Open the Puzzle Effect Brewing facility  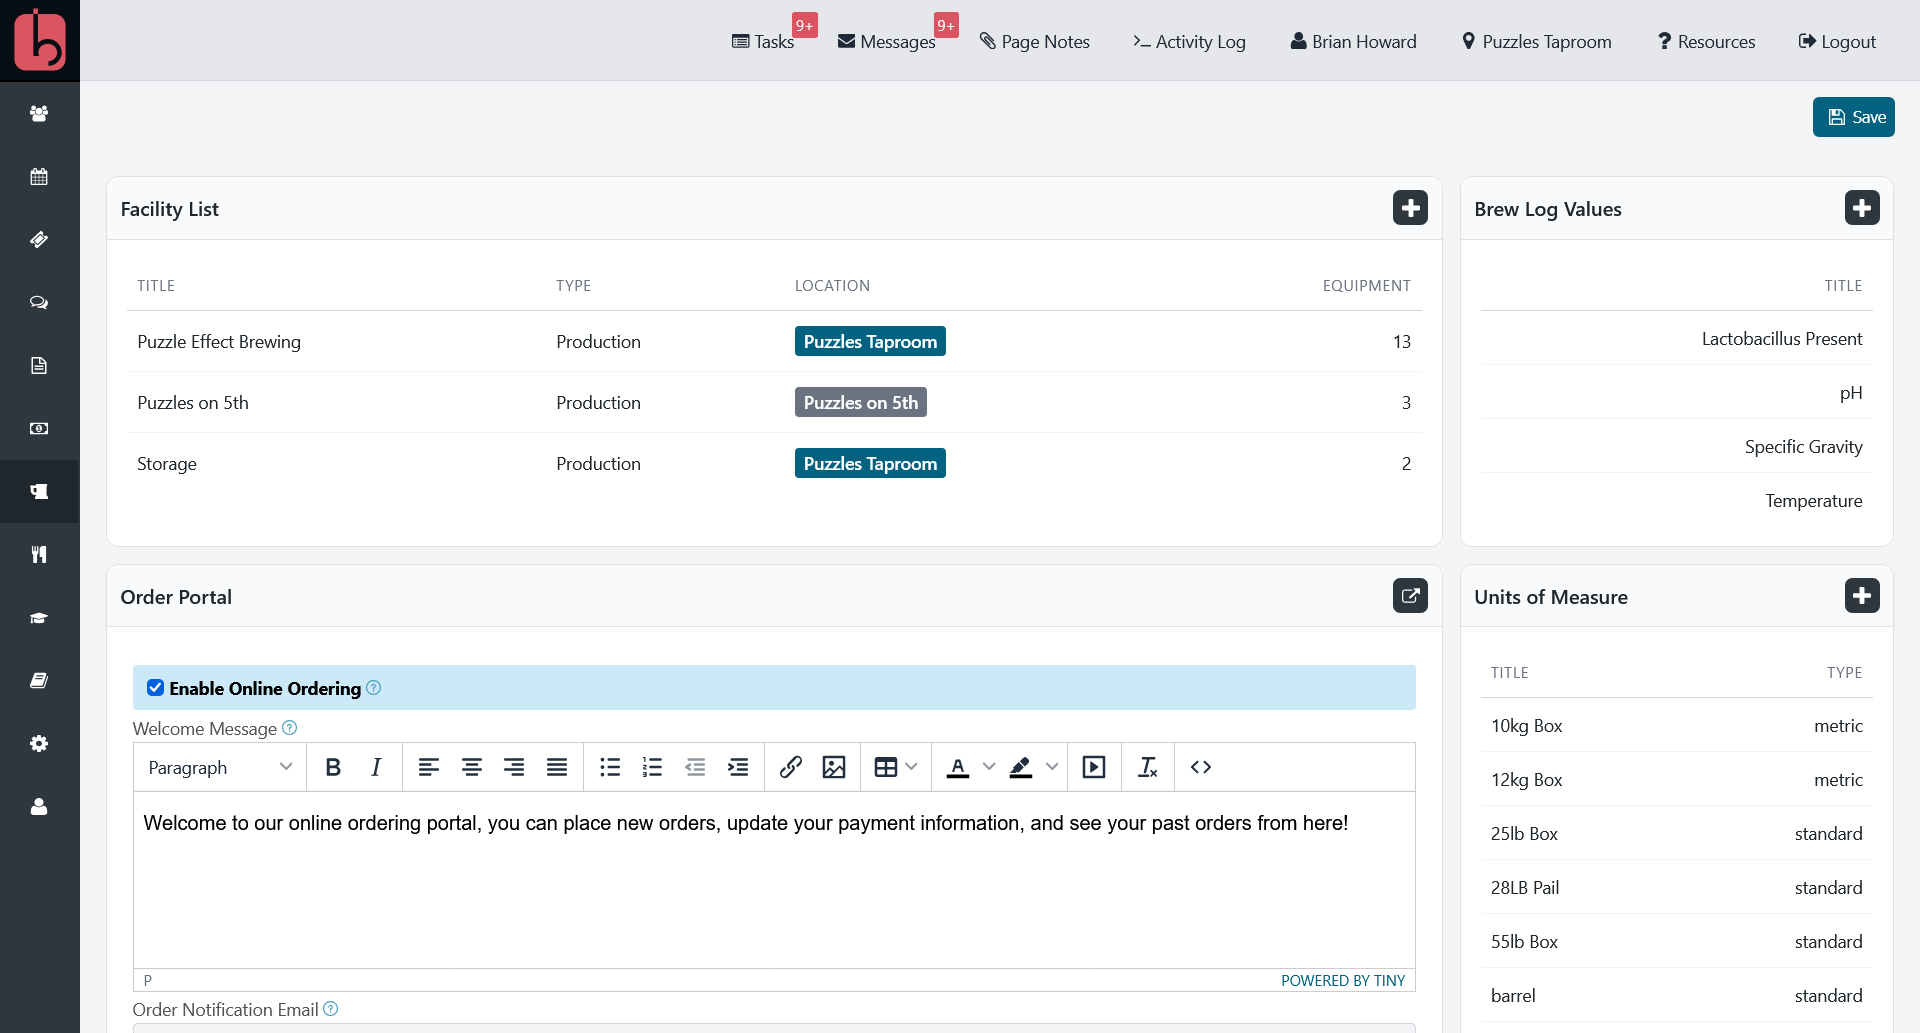point(219,341)
